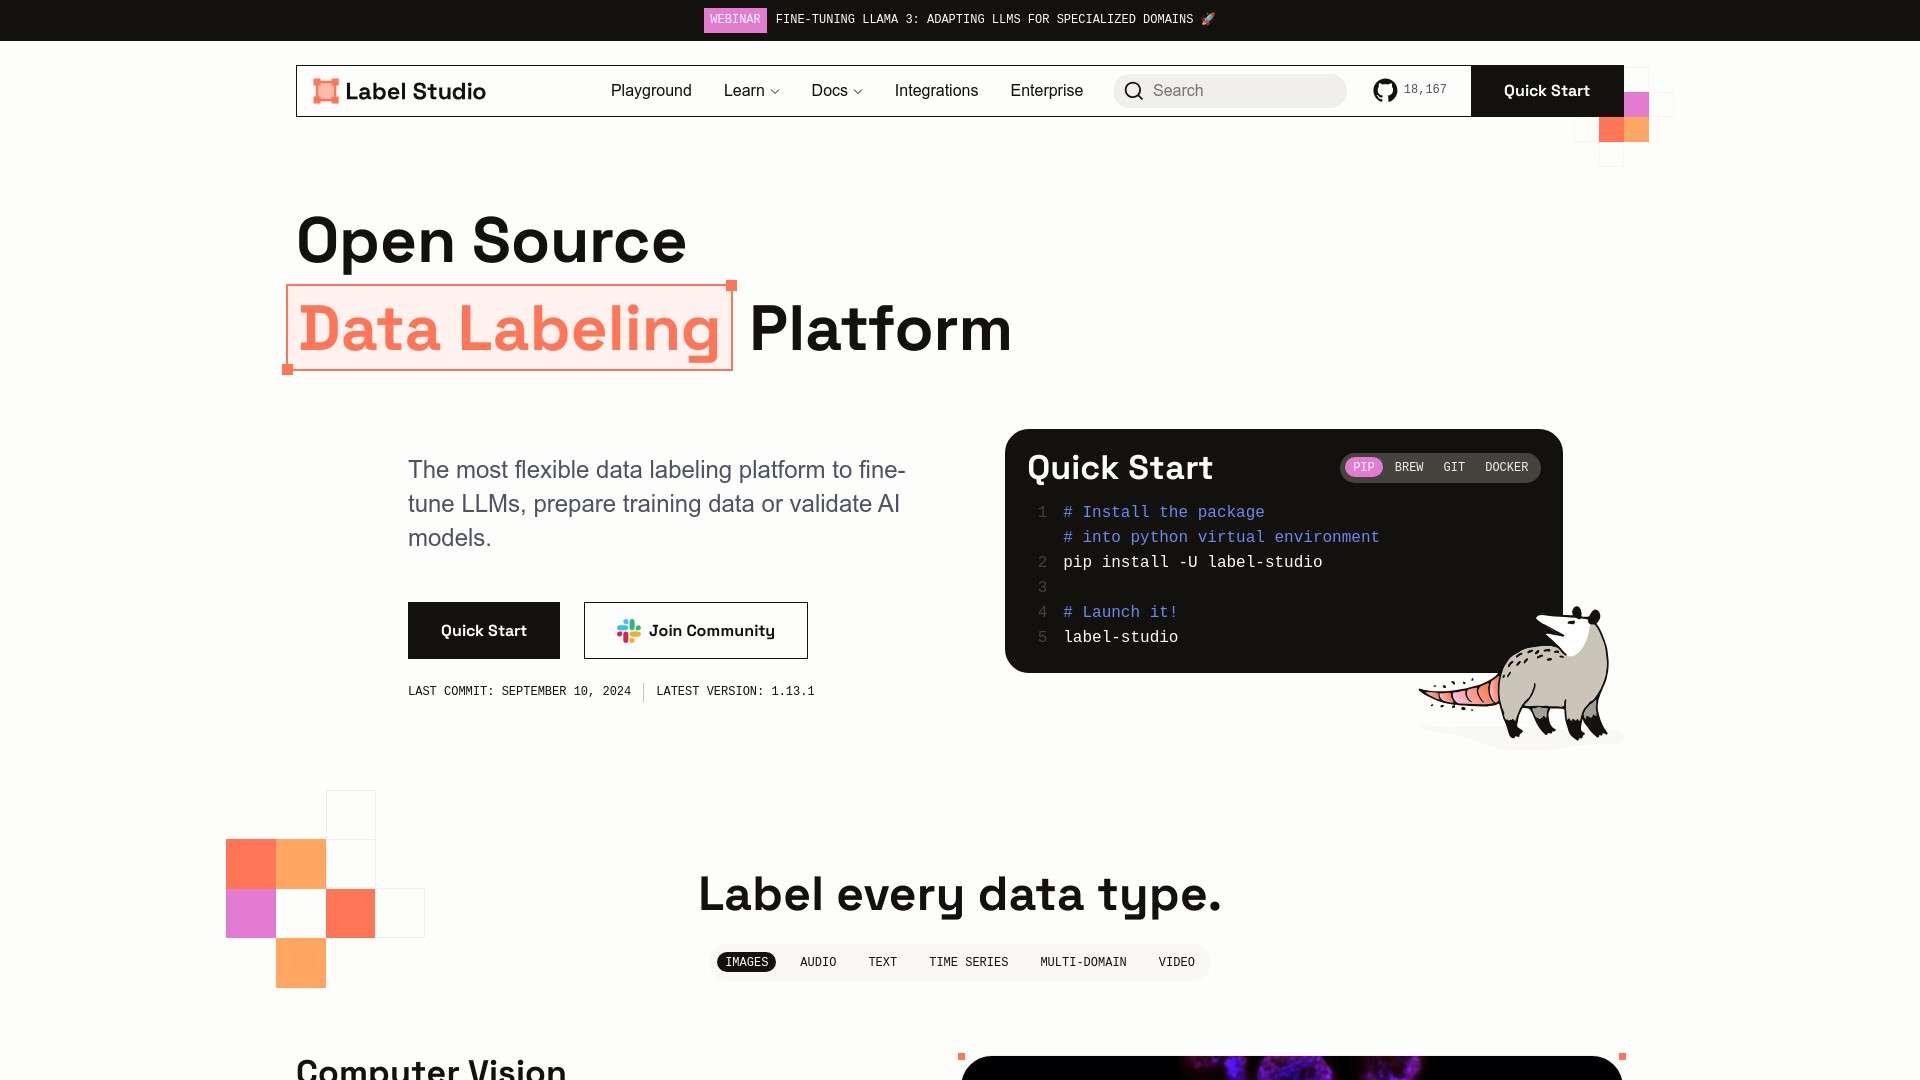Screen dimensions: 1920x1080
Task: Click the '# Launch it!' comment
Action: [x=1120, y=612]
